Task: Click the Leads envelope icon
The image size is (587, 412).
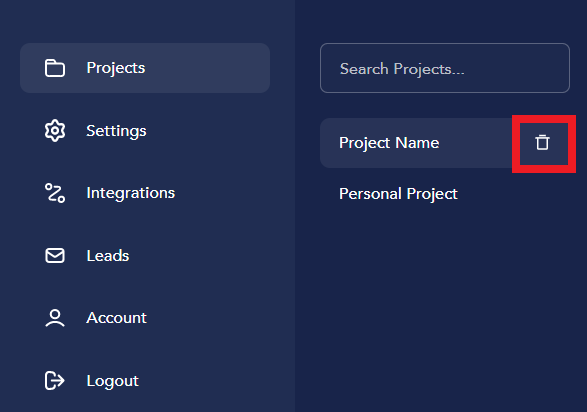Action: coord(55,256)
